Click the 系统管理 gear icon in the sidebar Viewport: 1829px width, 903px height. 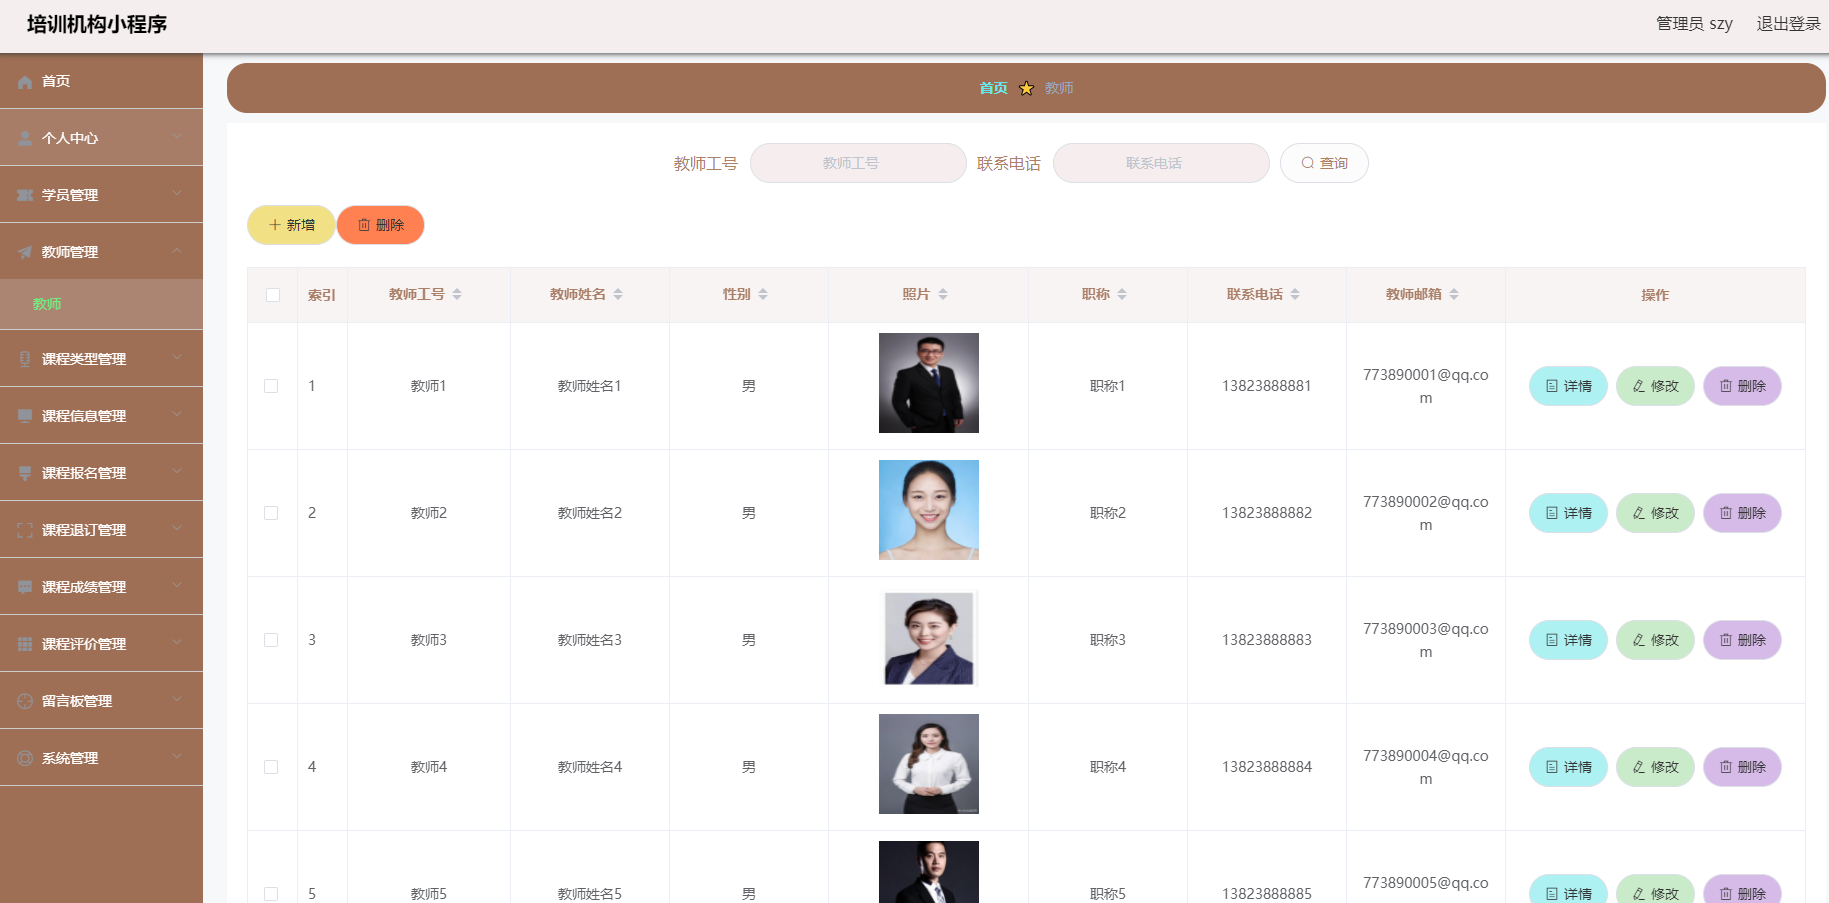(x=25, y=758)
